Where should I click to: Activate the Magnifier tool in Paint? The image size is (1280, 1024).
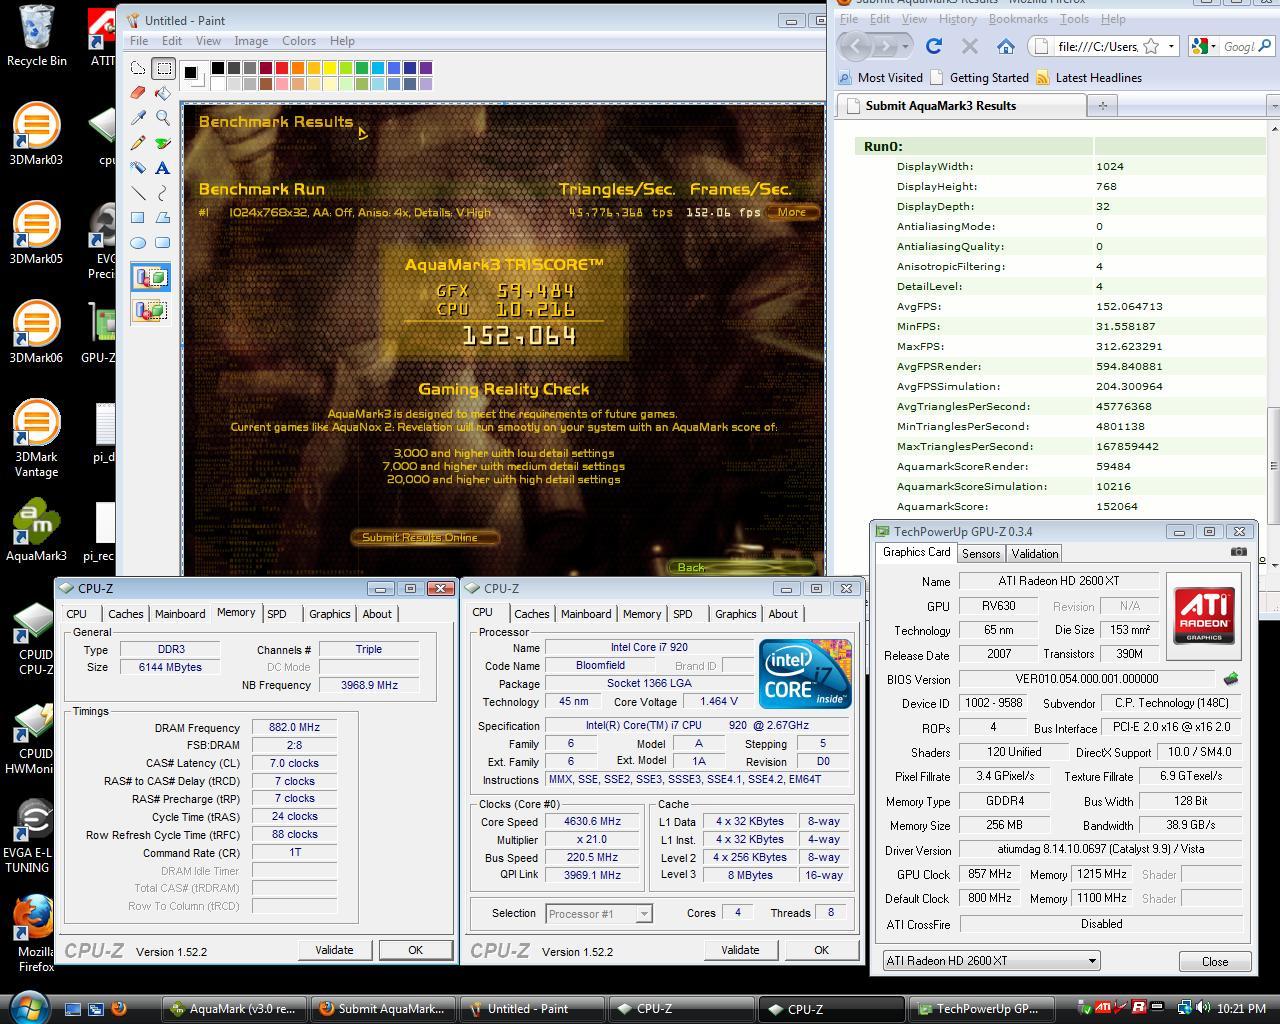(163, 118)
